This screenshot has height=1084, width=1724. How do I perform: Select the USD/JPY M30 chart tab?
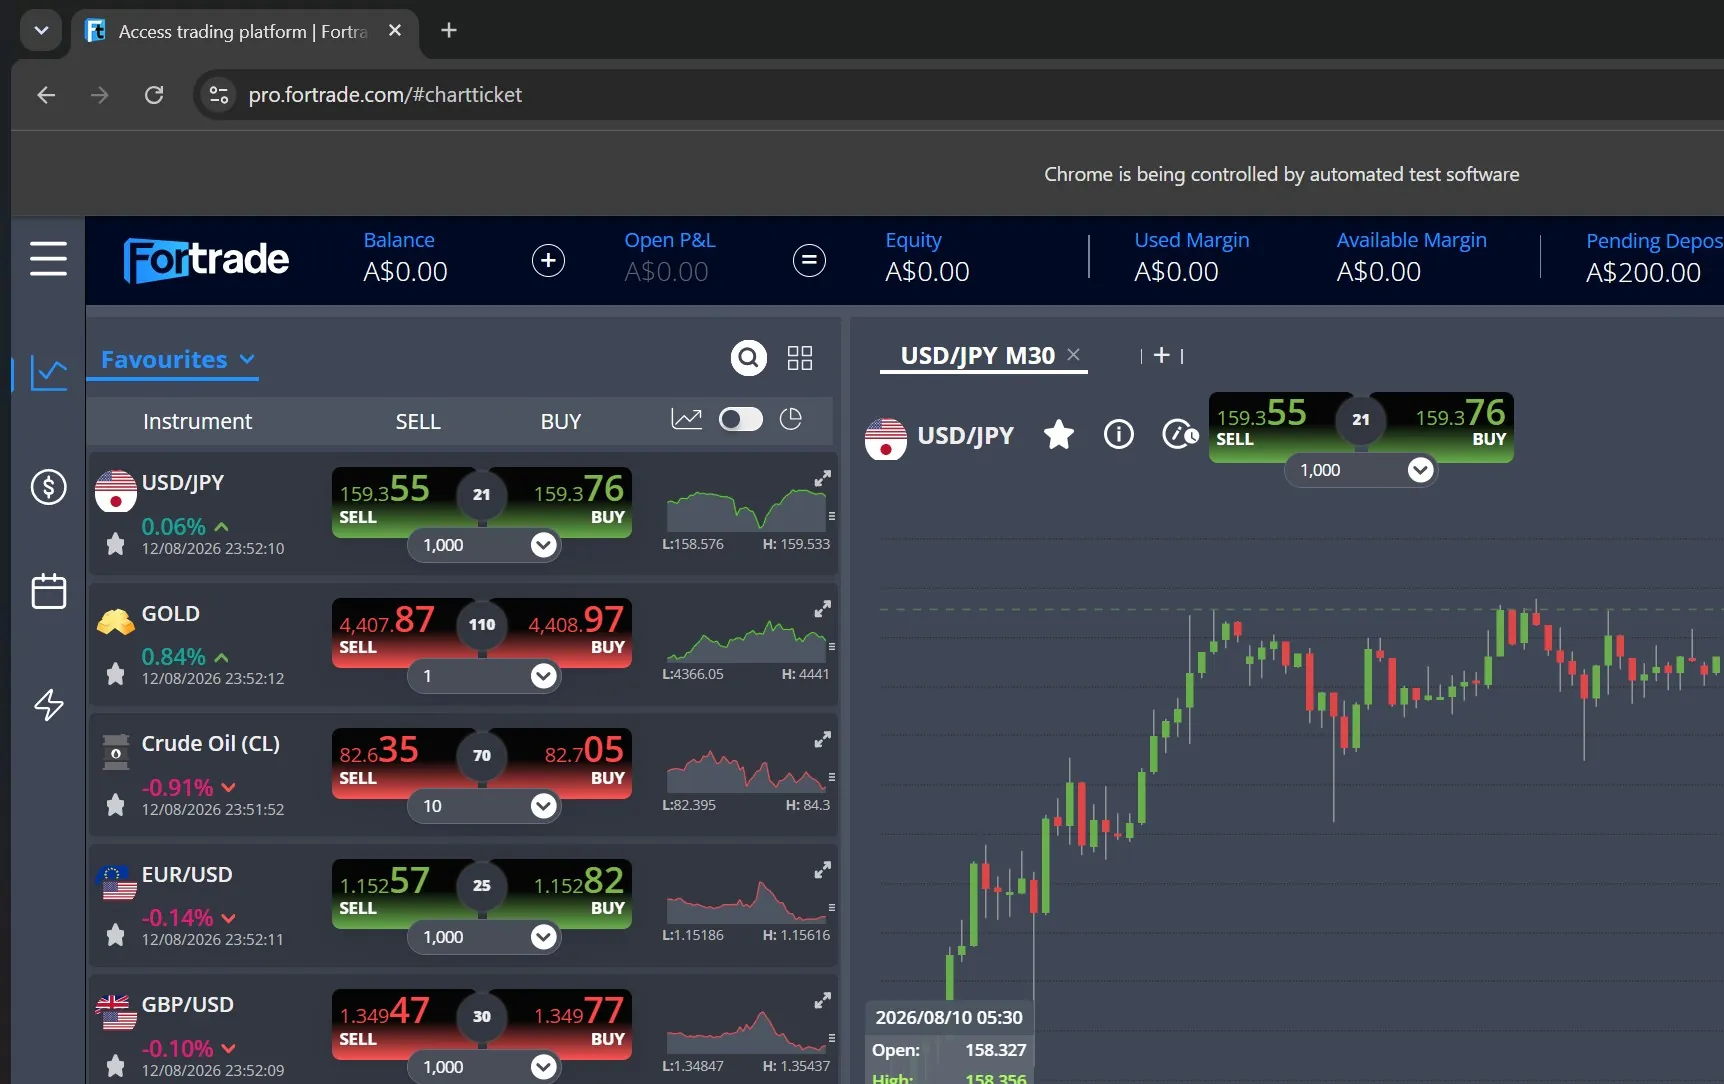coord(977,355)
